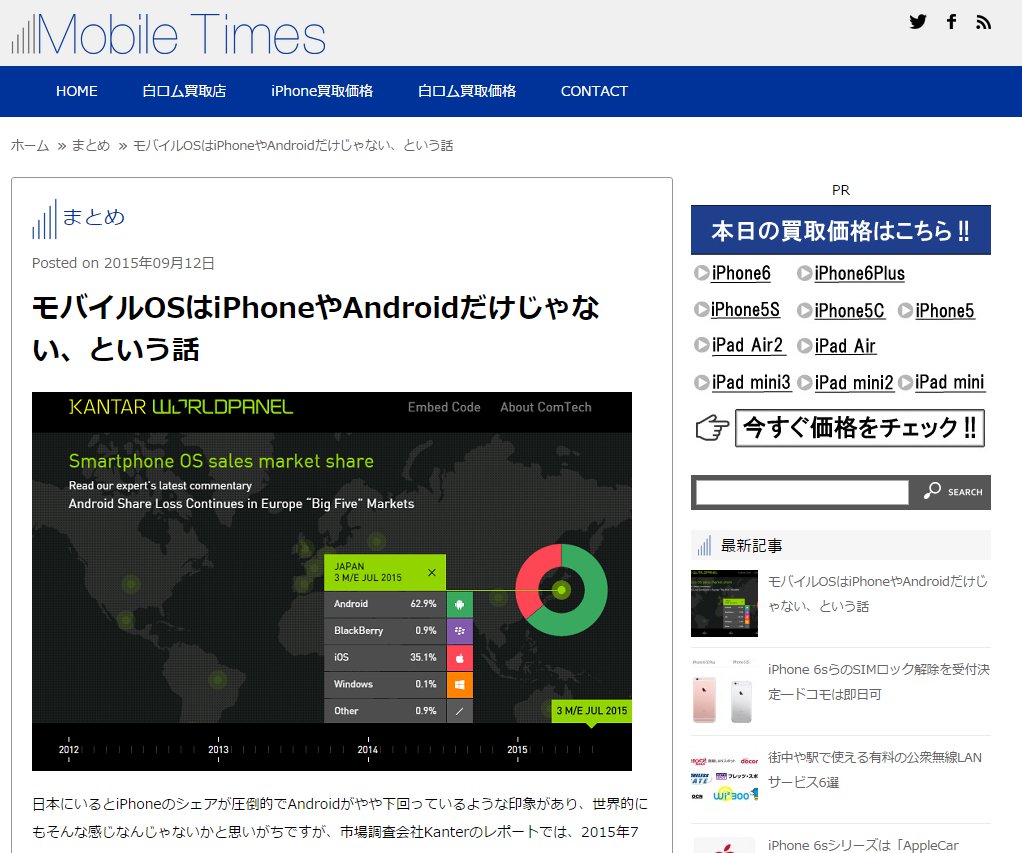Open the iPad Air price link
Viewport: 1022px width, 853px height.
pyautogui.click(x=837, y=345)
